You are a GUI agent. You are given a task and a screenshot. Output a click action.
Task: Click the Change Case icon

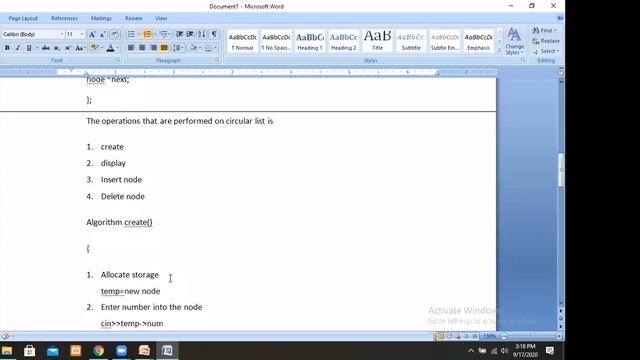point(80,48)
